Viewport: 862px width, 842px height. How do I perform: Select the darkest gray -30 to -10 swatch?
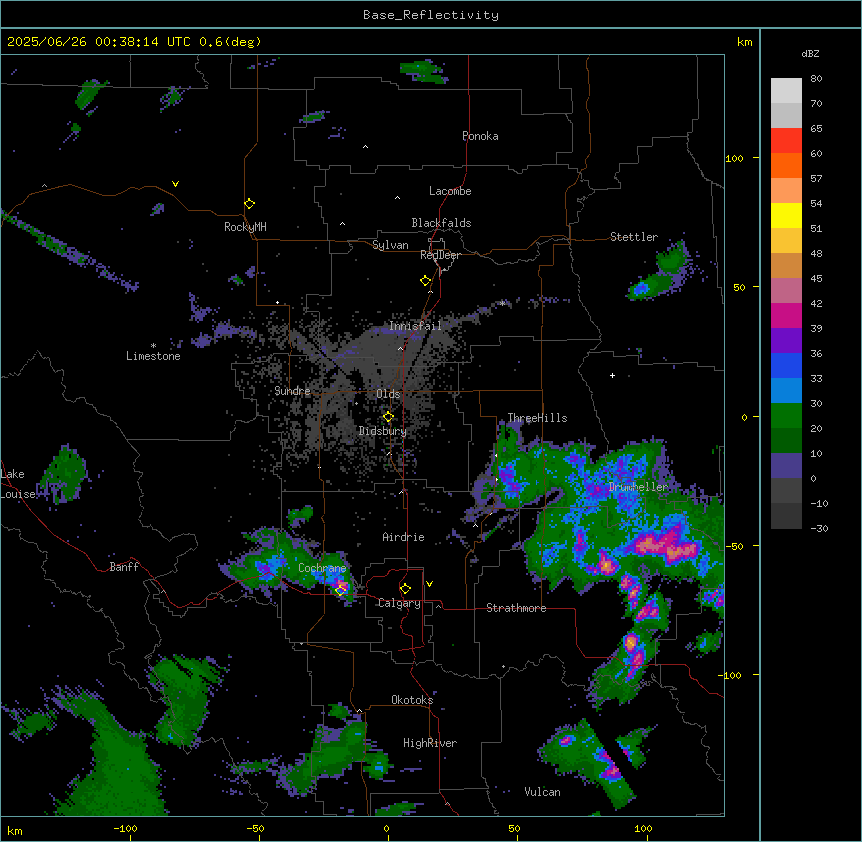(x=786, y=516)
